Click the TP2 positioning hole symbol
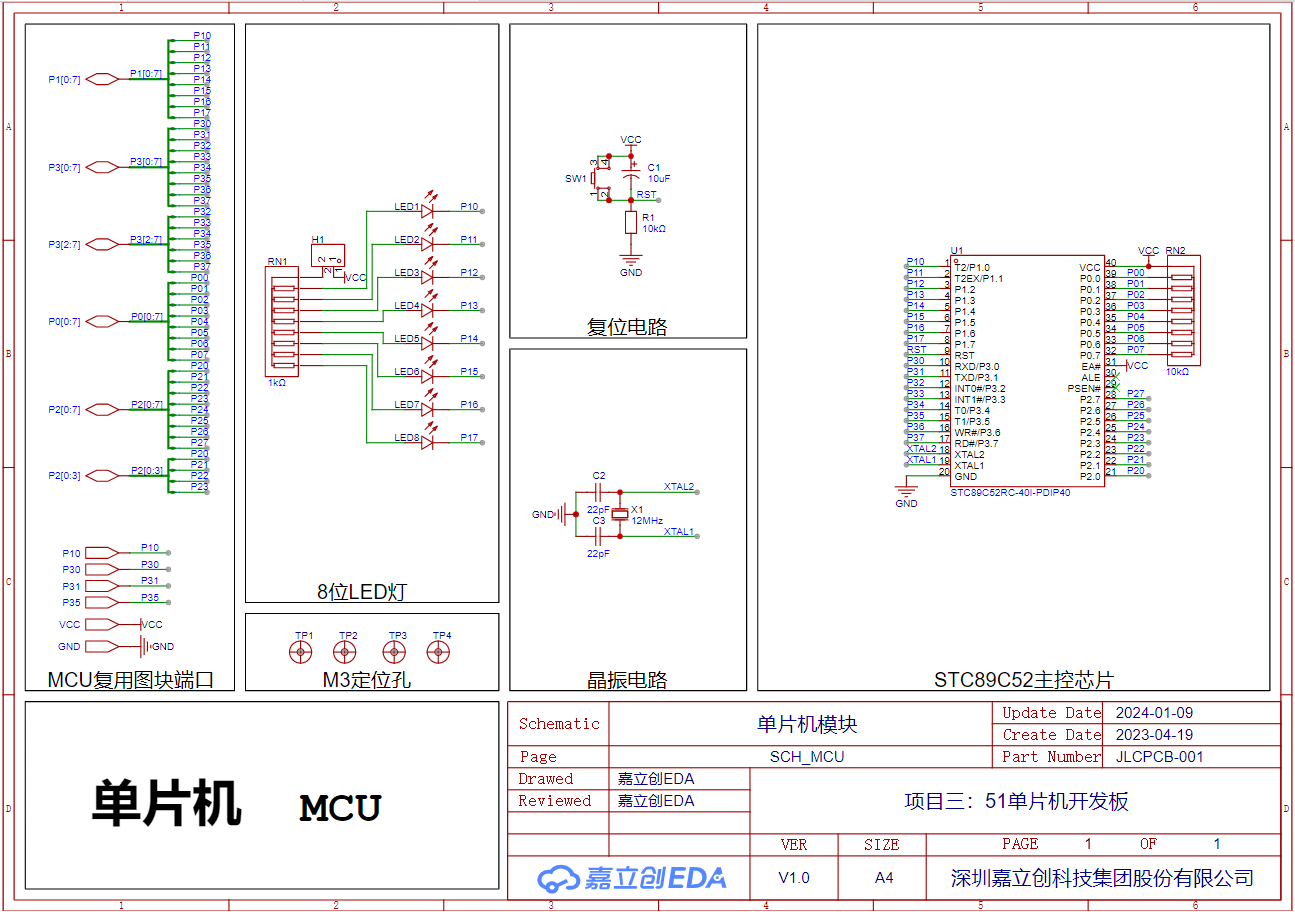Viewport: 1295px width, 912px height. coord(344,652)
